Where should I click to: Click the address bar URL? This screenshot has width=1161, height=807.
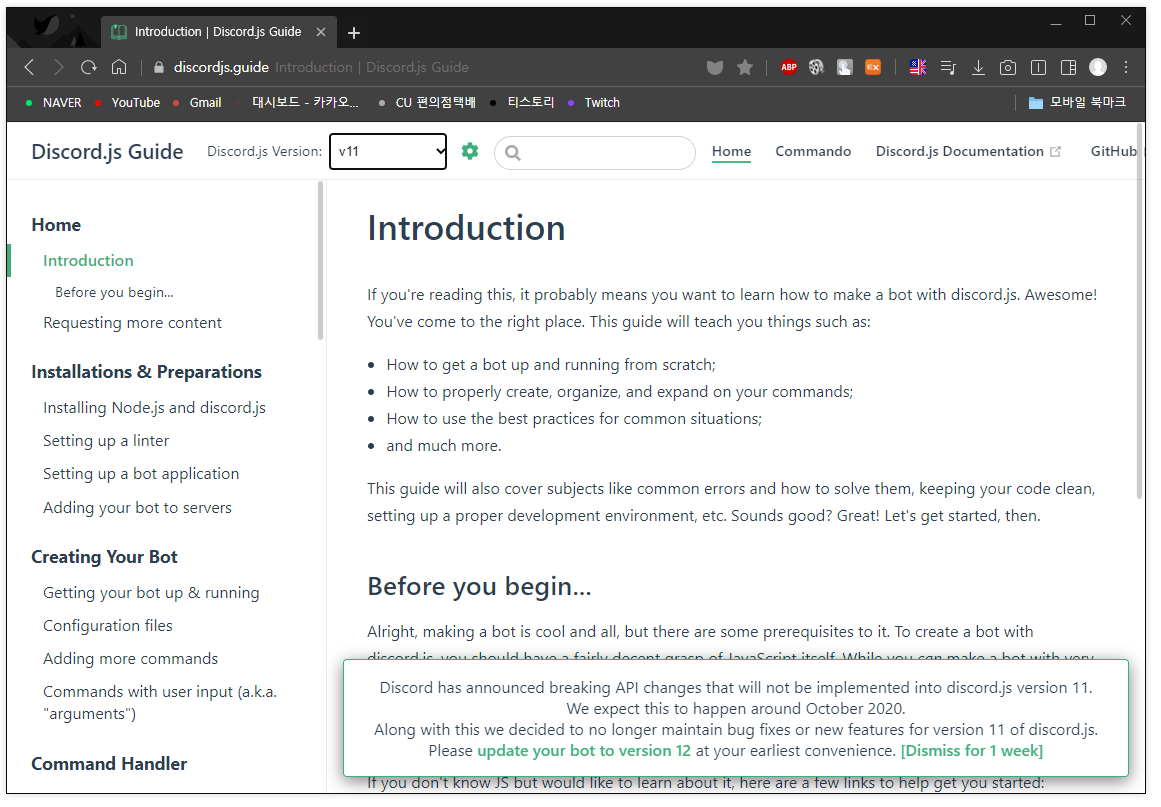click(x=221, y=67)
